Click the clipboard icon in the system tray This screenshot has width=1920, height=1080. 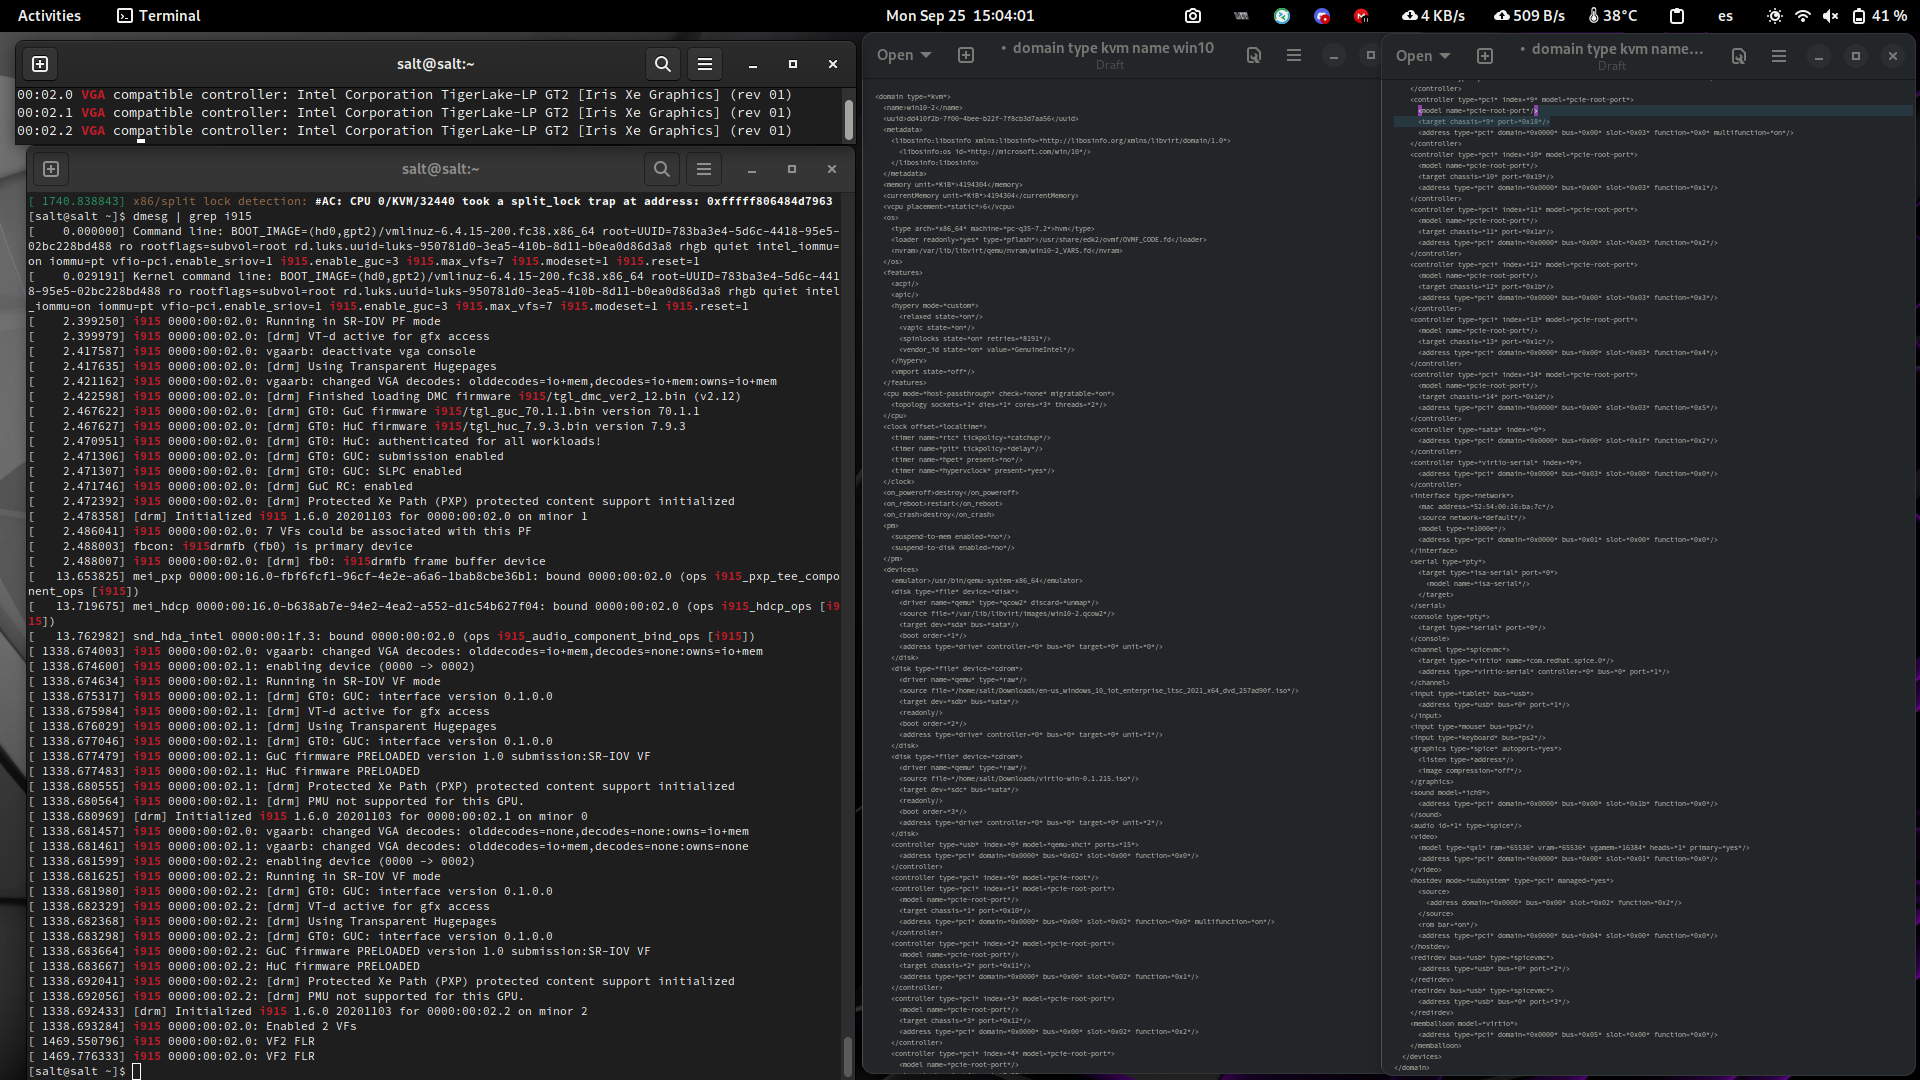pyautogui.click(x=1676, y=15)
